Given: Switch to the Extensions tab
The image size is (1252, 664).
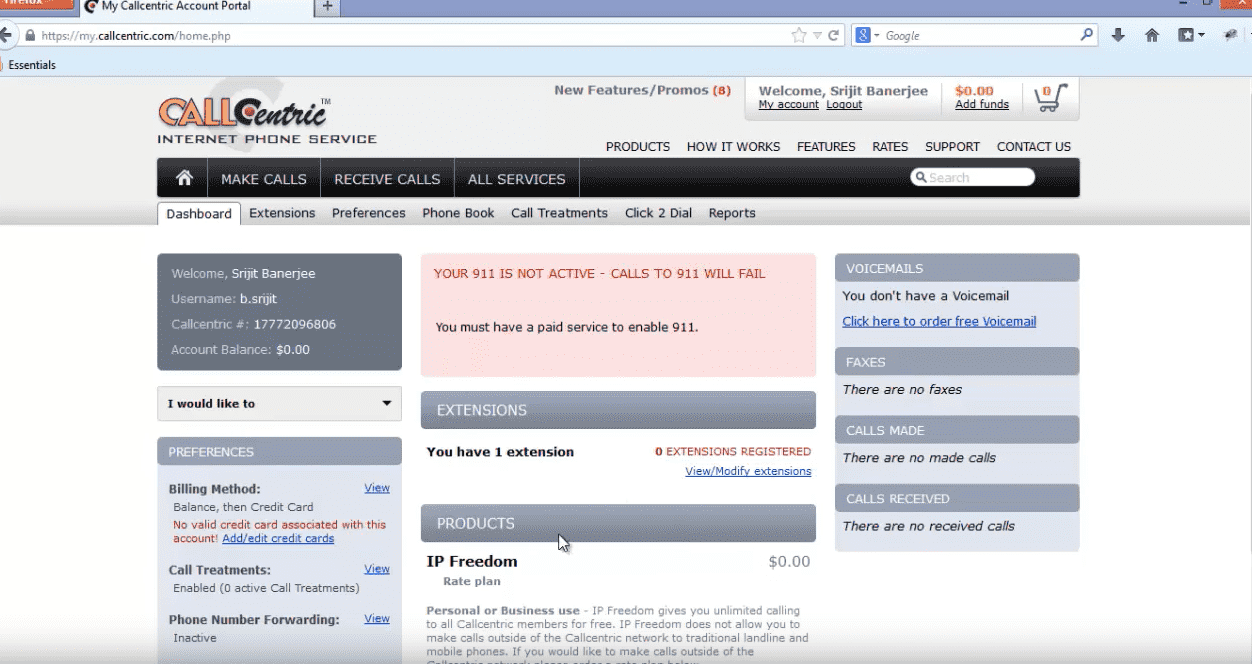Looking at the screenshot, I should (282, 213).
